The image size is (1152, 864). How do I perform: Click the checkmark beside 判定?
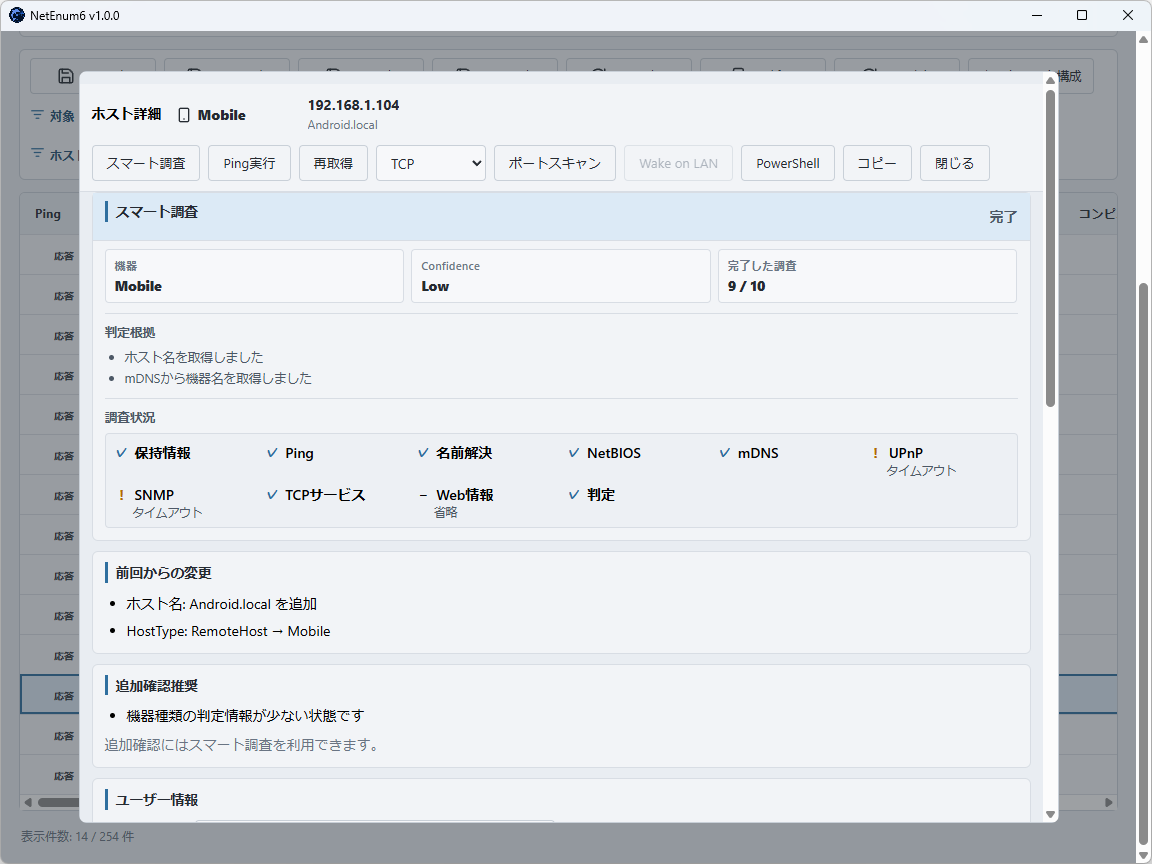pos(574,494)
